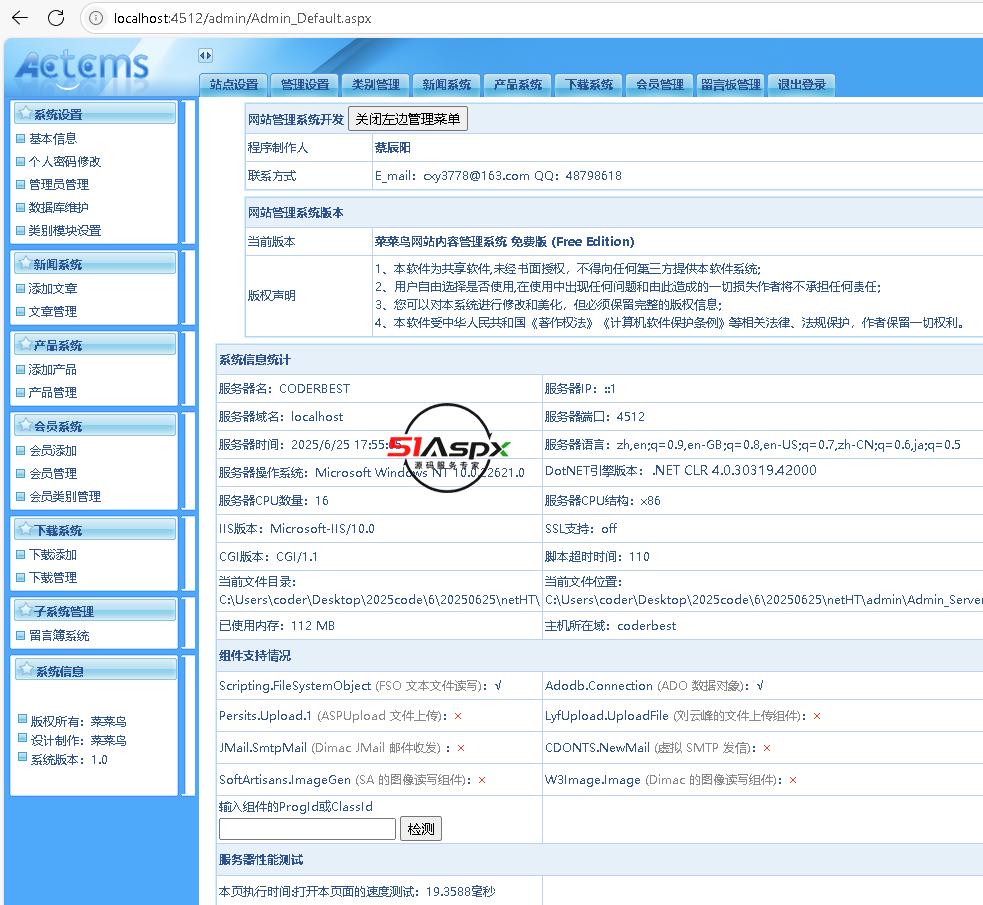983x905 pixels.
Task: Click the 文章管理 sidebar link
Action: coord(53,311)
